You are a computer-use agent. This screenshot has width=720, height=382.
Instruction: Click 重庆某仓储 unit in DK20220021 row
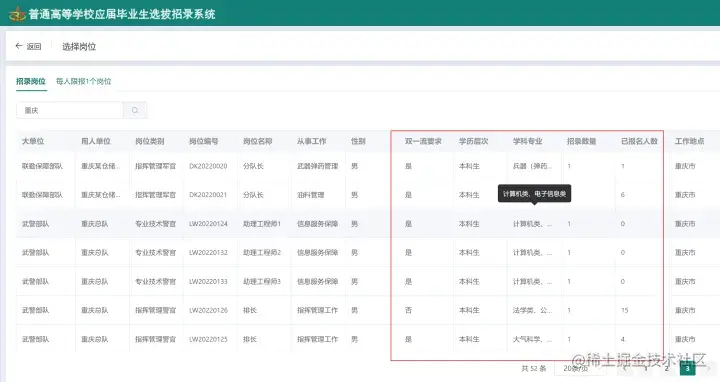[x=101, y=195]
